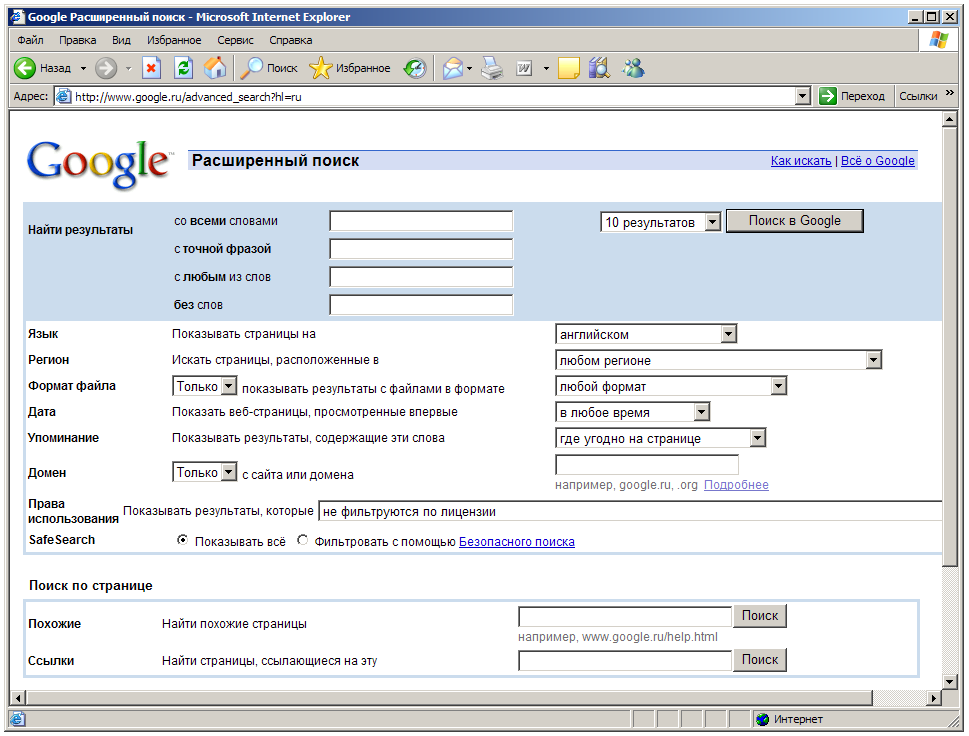Select 'Фильтровать с помощью' SafeSearch radio button
The image size is (969, 736).
point(302,540)
